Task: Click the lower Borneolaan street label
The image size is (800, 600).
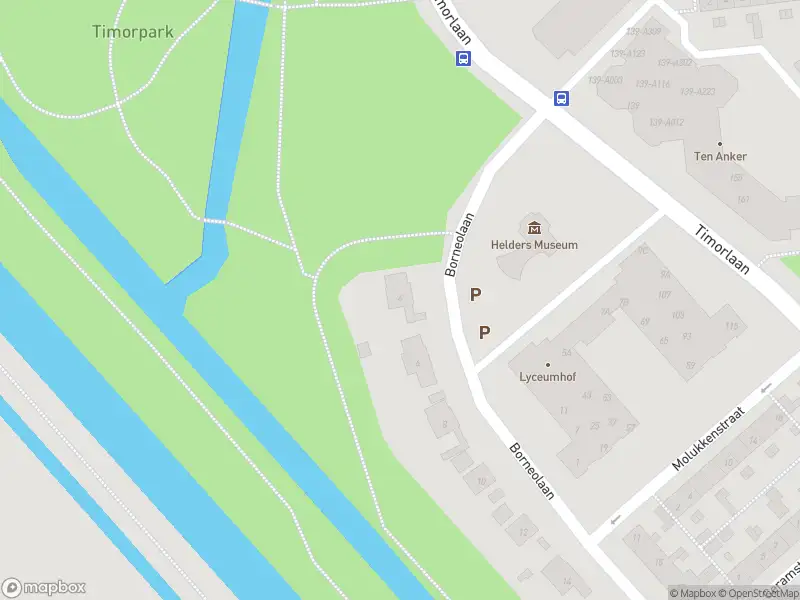Action: pos(532,471)
